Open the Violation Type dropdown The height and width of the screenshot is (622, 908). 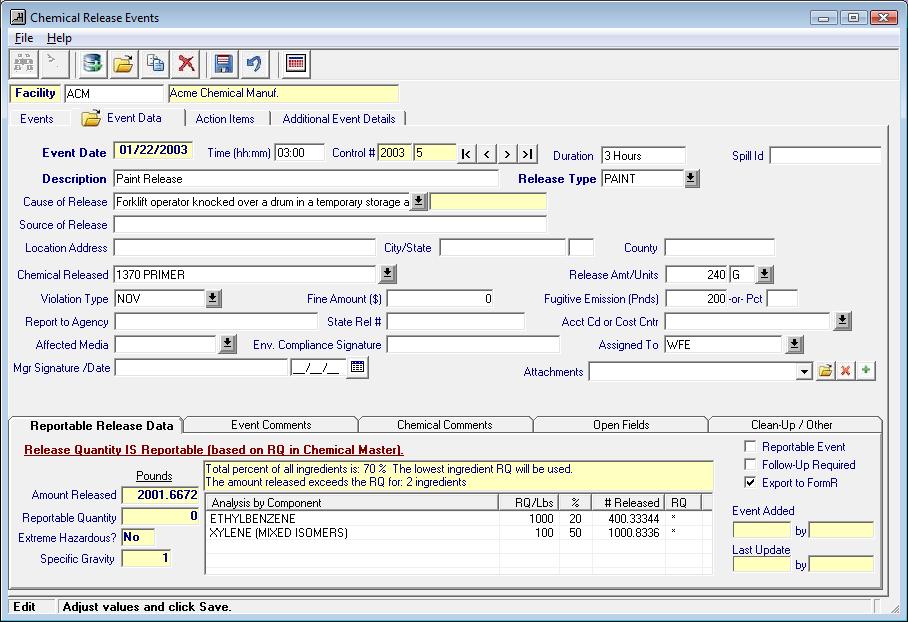213,298
